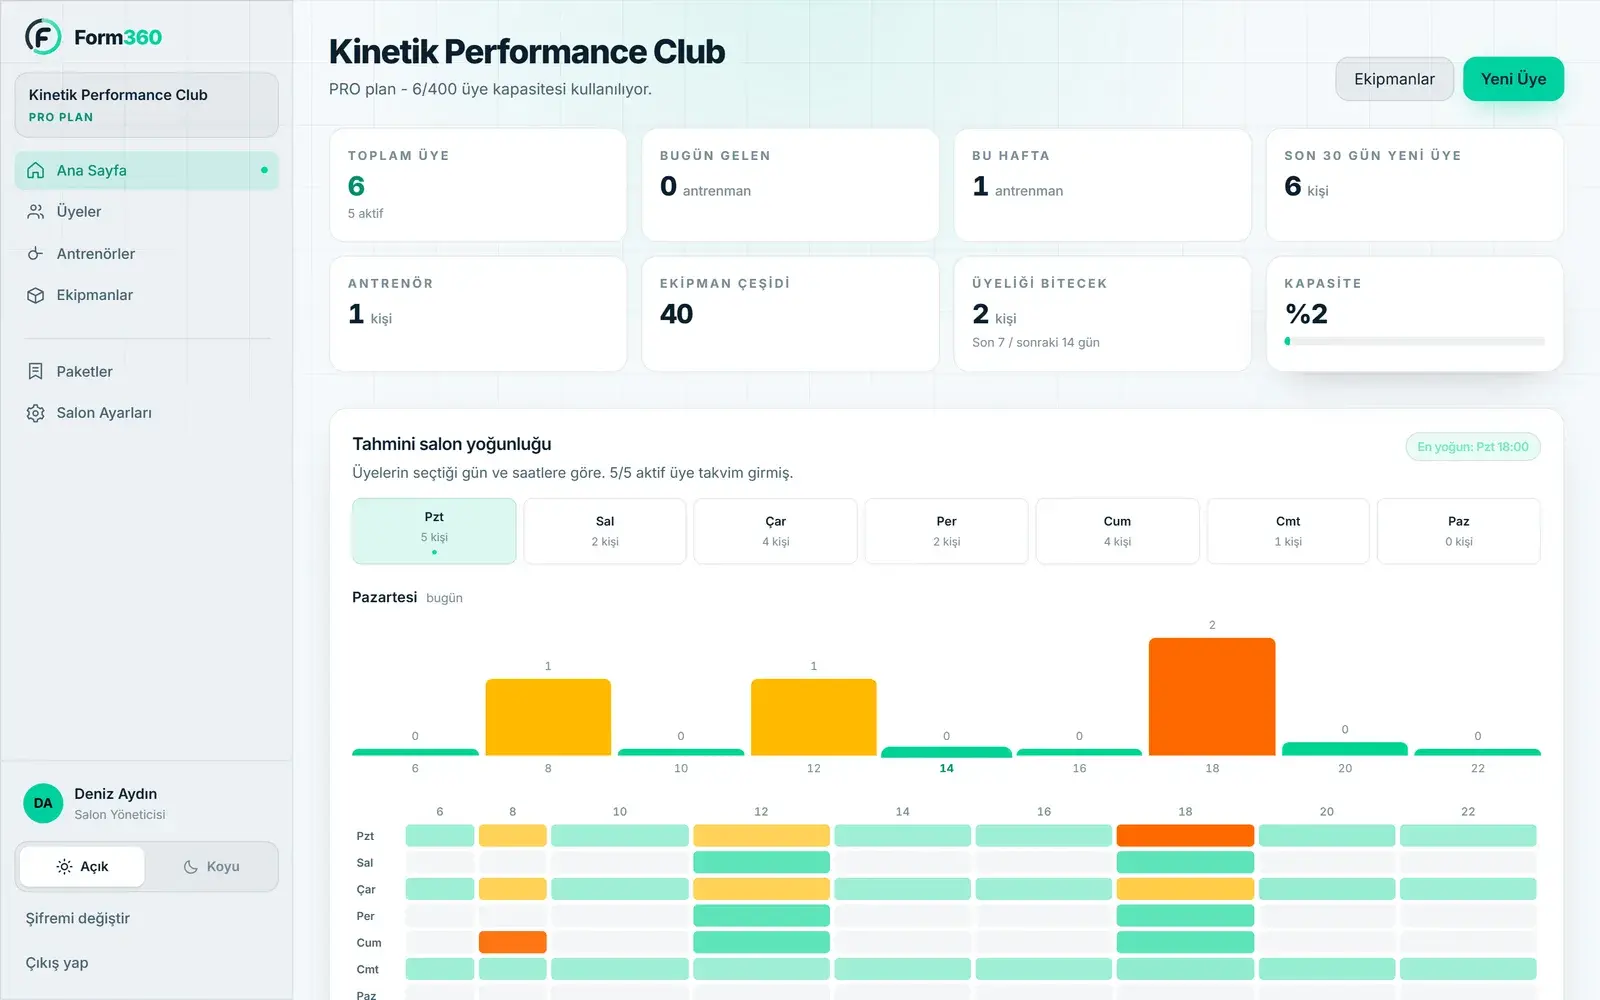Switch to Açık light theme
The width and height of the screenshot is (1600, 1000).
point(82,867)
